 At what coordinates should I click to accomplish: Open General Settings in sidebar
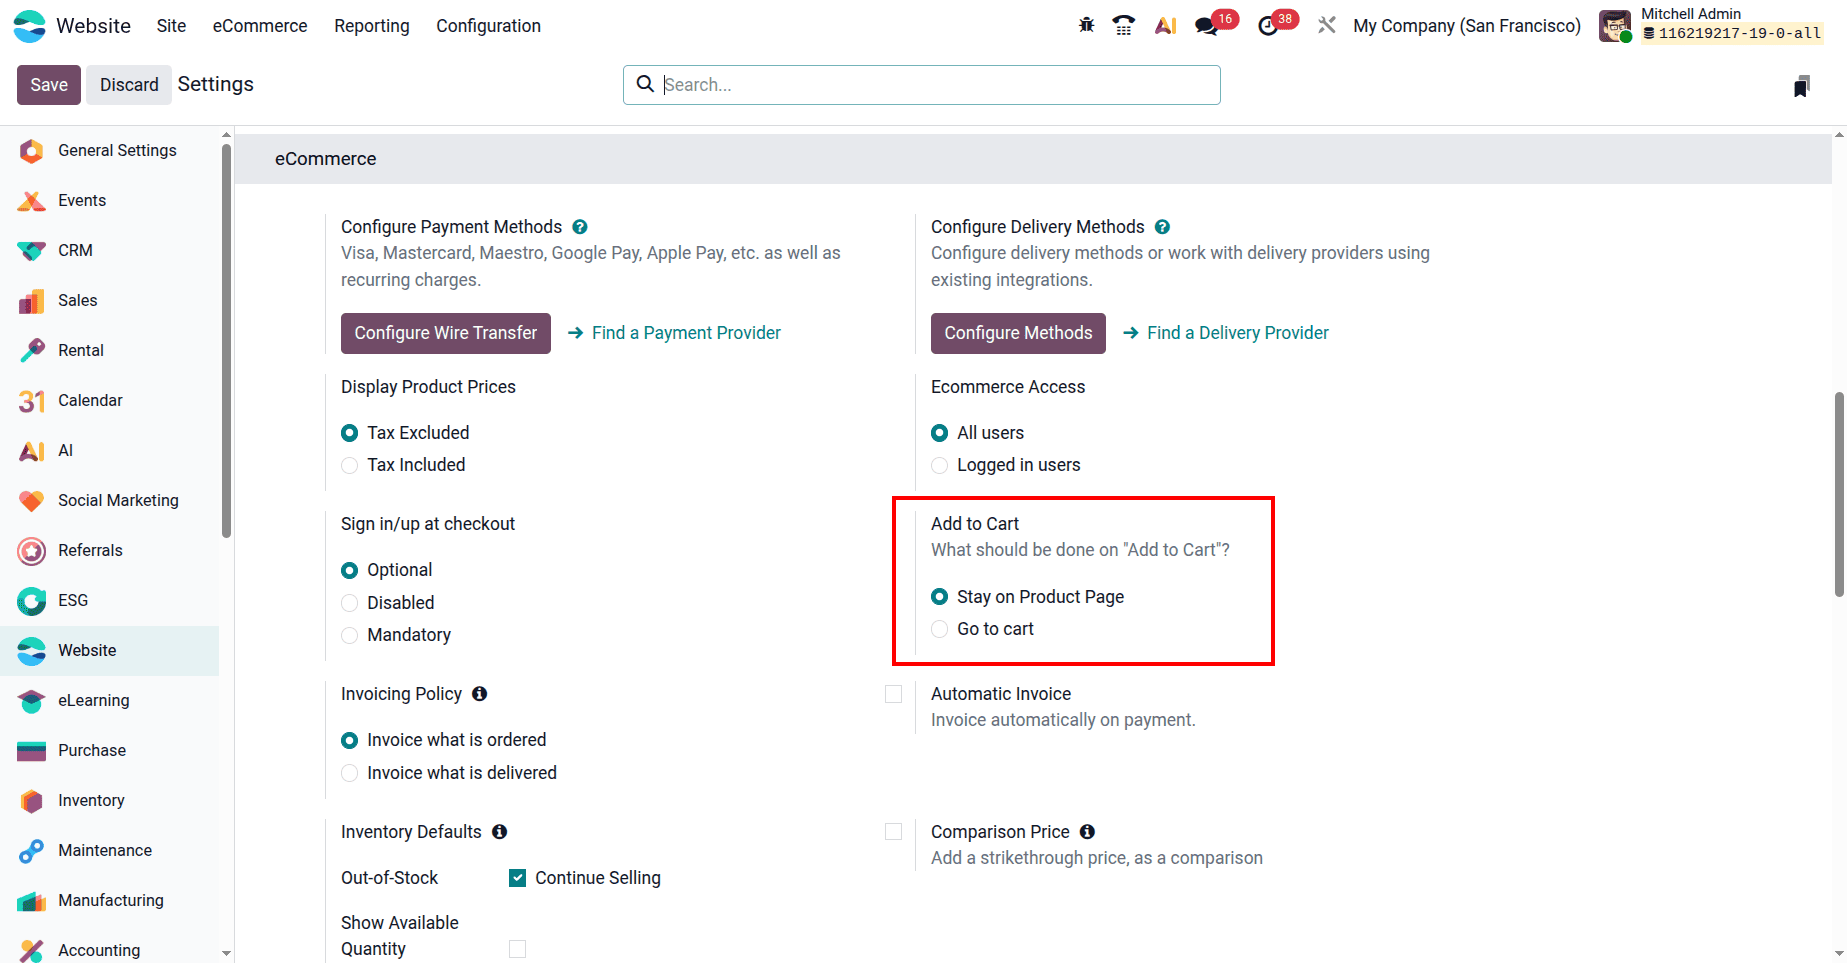tap(109, 151)
